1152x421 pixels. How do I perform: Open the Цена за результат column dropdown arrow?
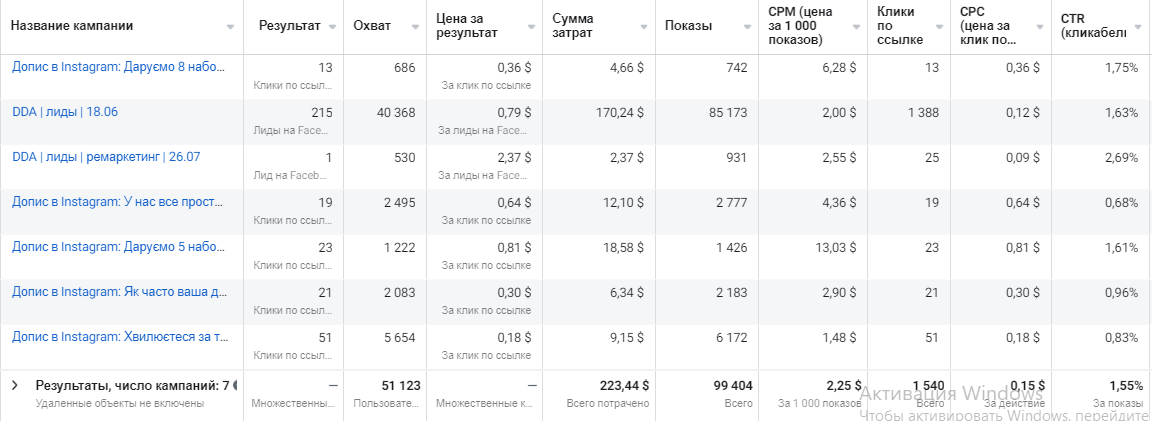(x=532, y=27)
